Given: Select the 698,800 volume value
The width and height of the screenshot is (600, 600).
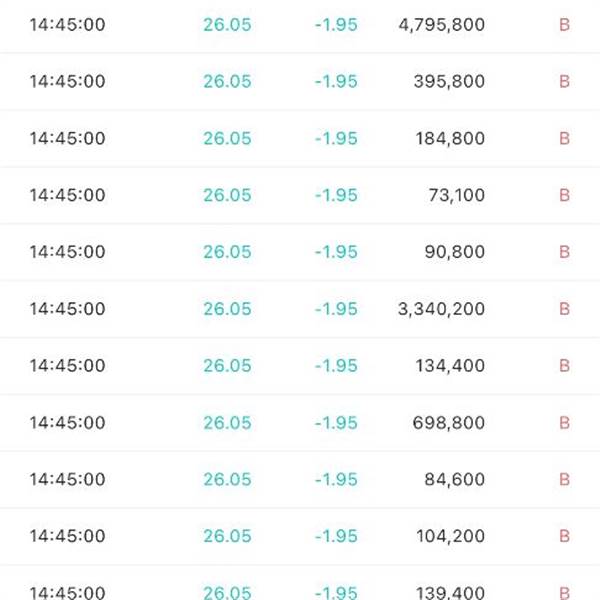Looking at the screenshot, I should tap(449, 423).
